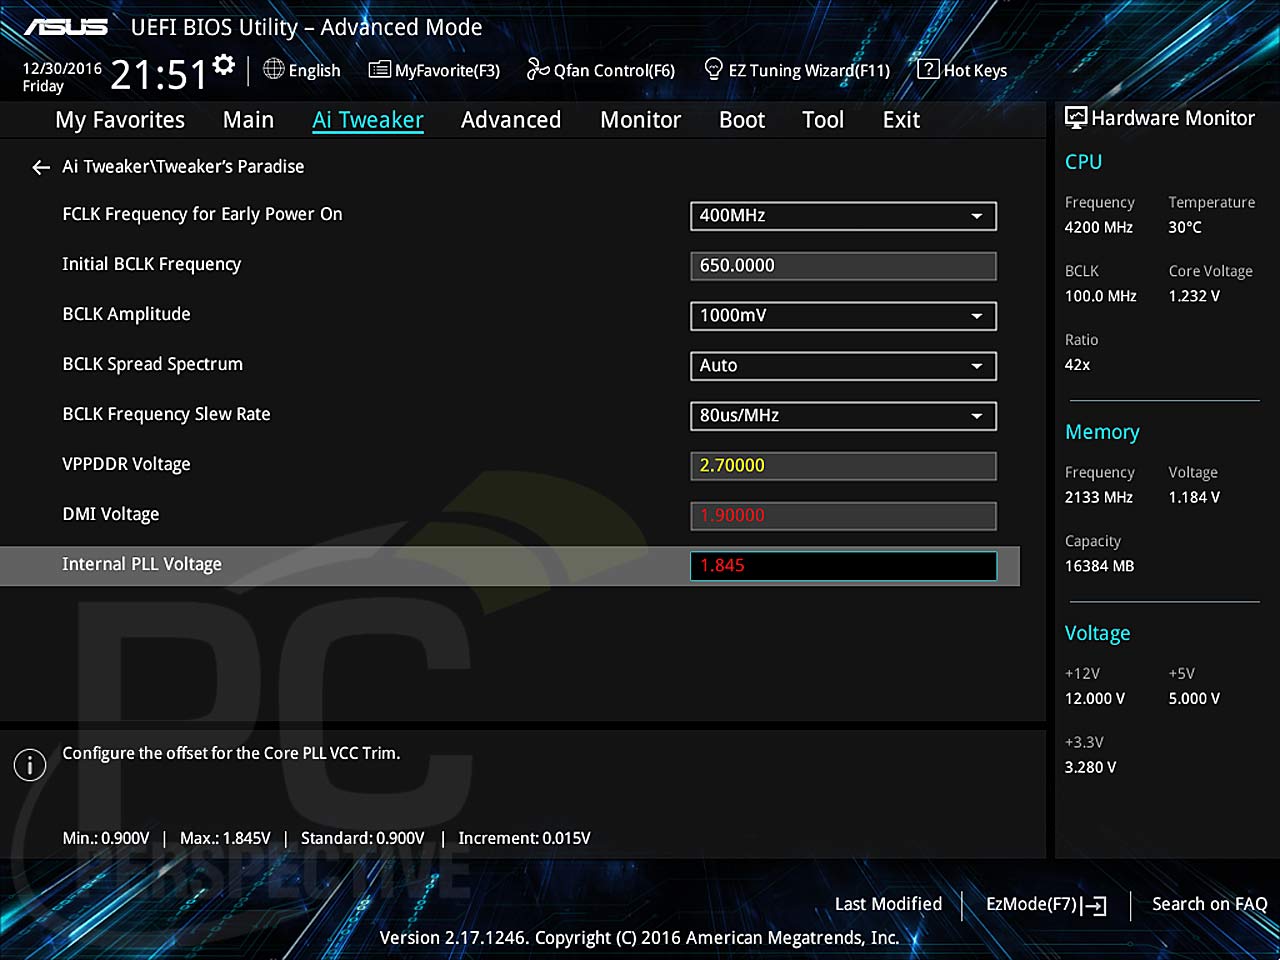The height and width of the screenshot is (960, 1280).
Task: Click the Hardware Monitor panel icon
Action: (1075, 117)
